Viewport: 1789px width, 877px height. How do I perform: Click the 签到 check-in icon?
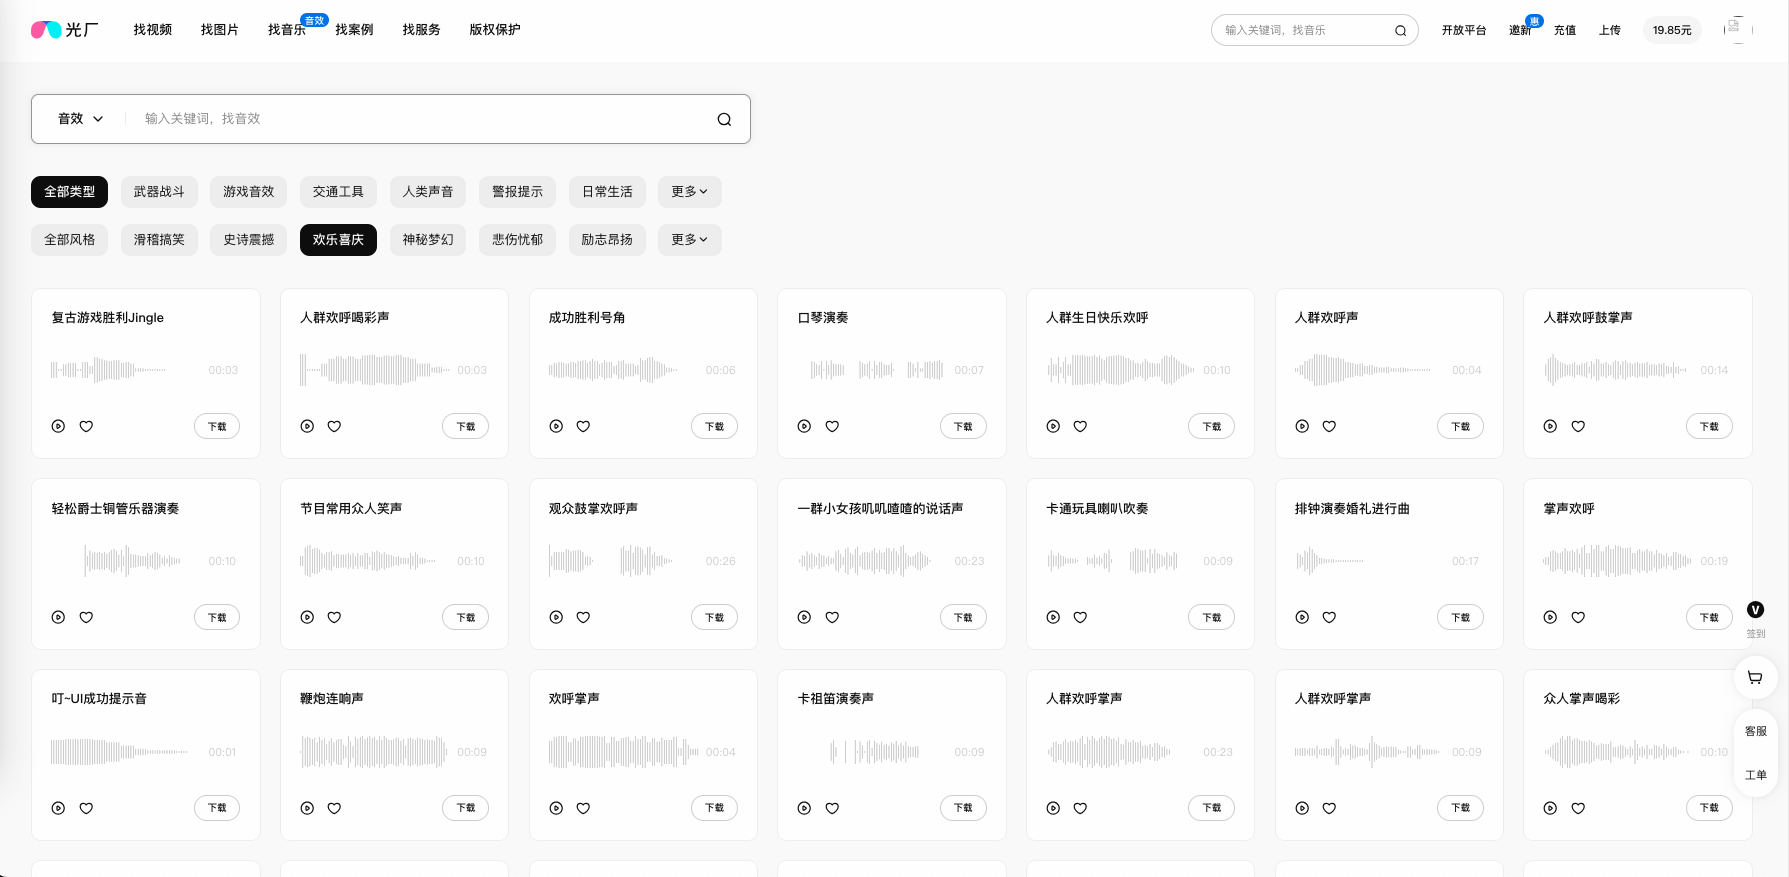tap(1755, 610)
